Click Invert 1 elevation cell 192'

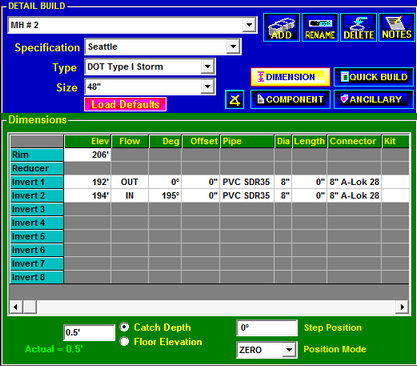click(x=87, y=182)
